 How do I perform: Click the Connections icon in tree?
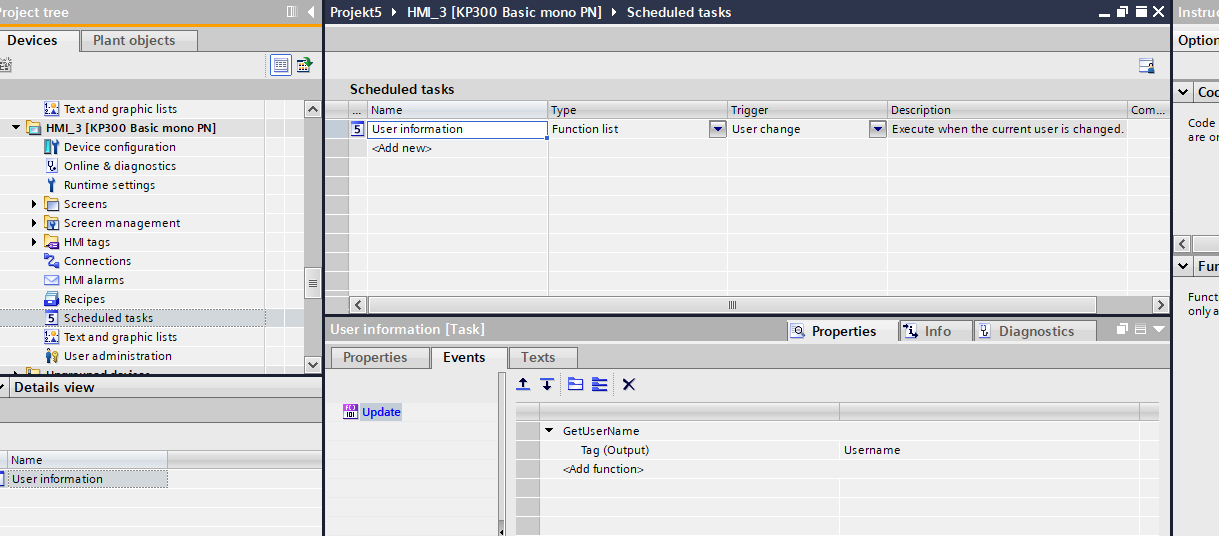[x=52, y=261]
